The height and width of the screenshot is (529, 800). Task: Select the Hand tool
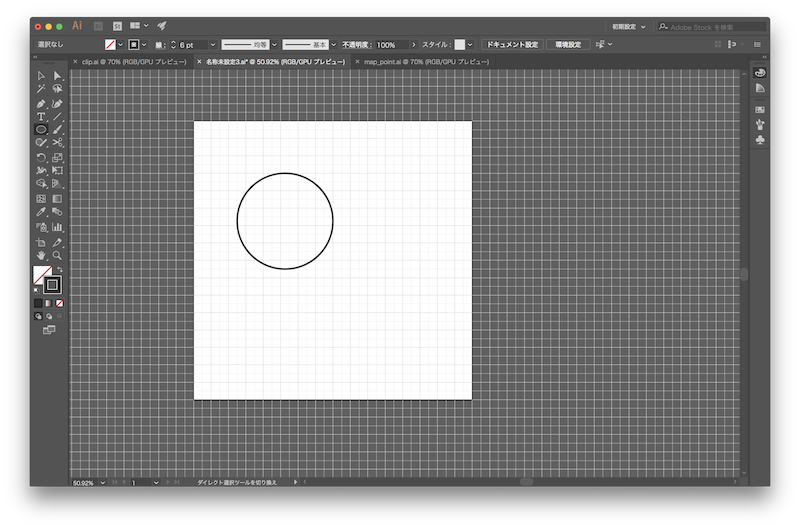41,255
